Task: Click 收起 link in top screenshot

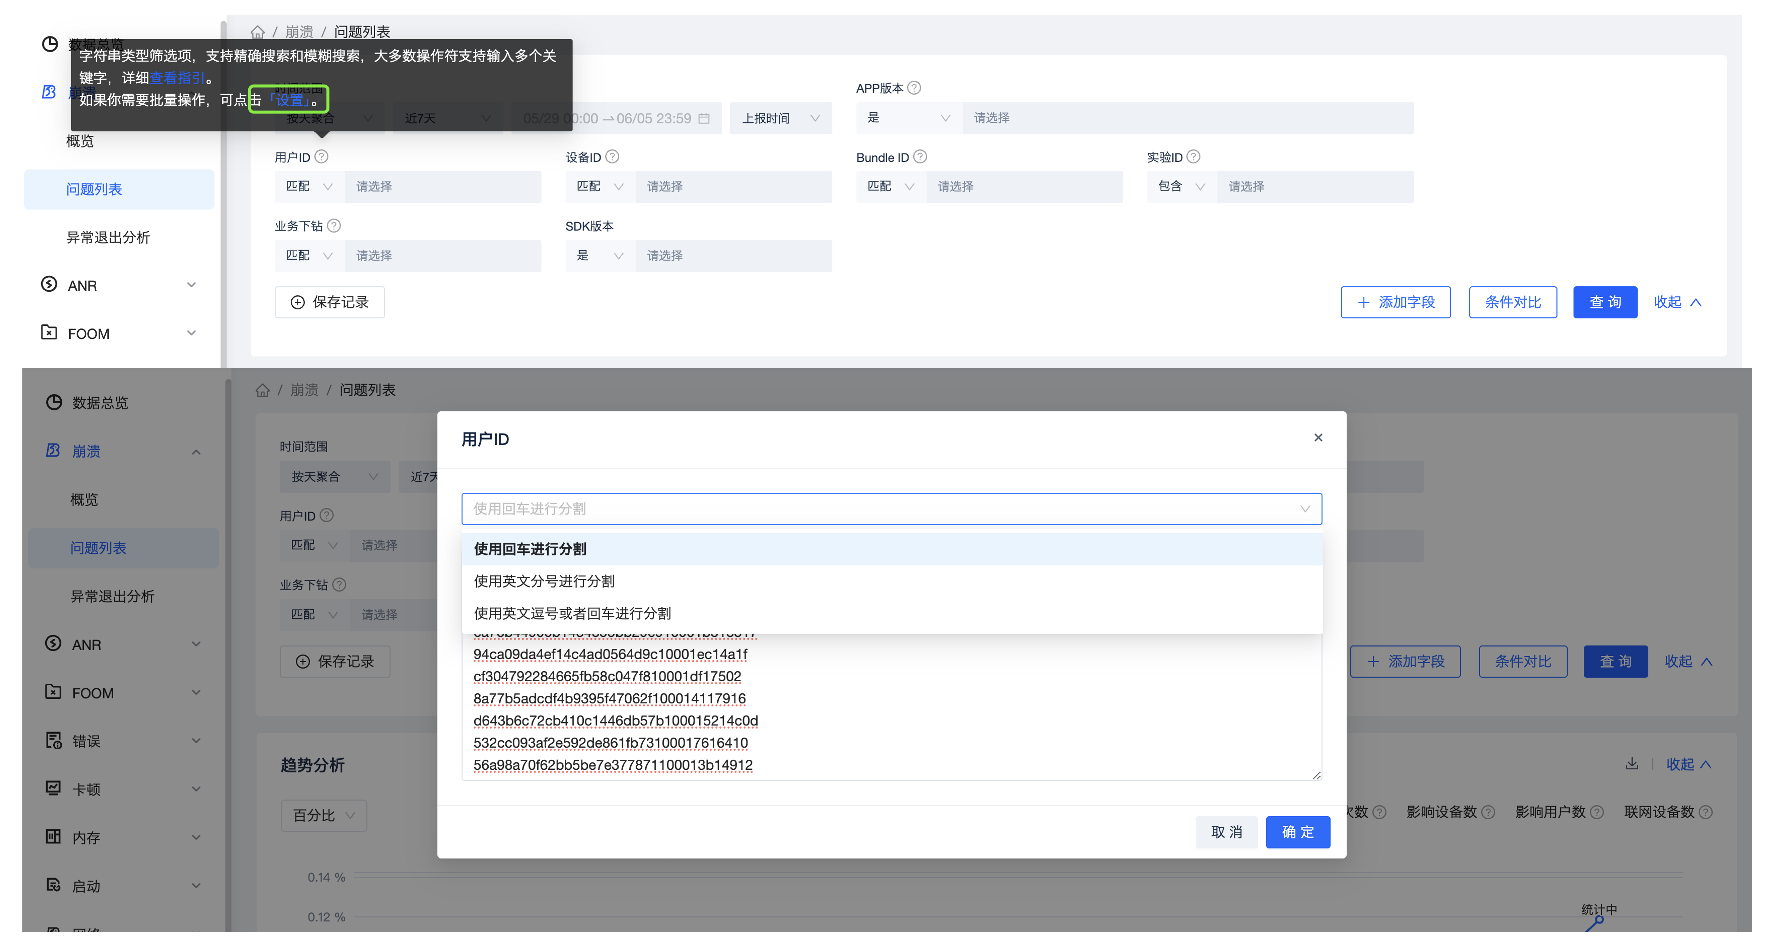Action: click(1677, 302)
